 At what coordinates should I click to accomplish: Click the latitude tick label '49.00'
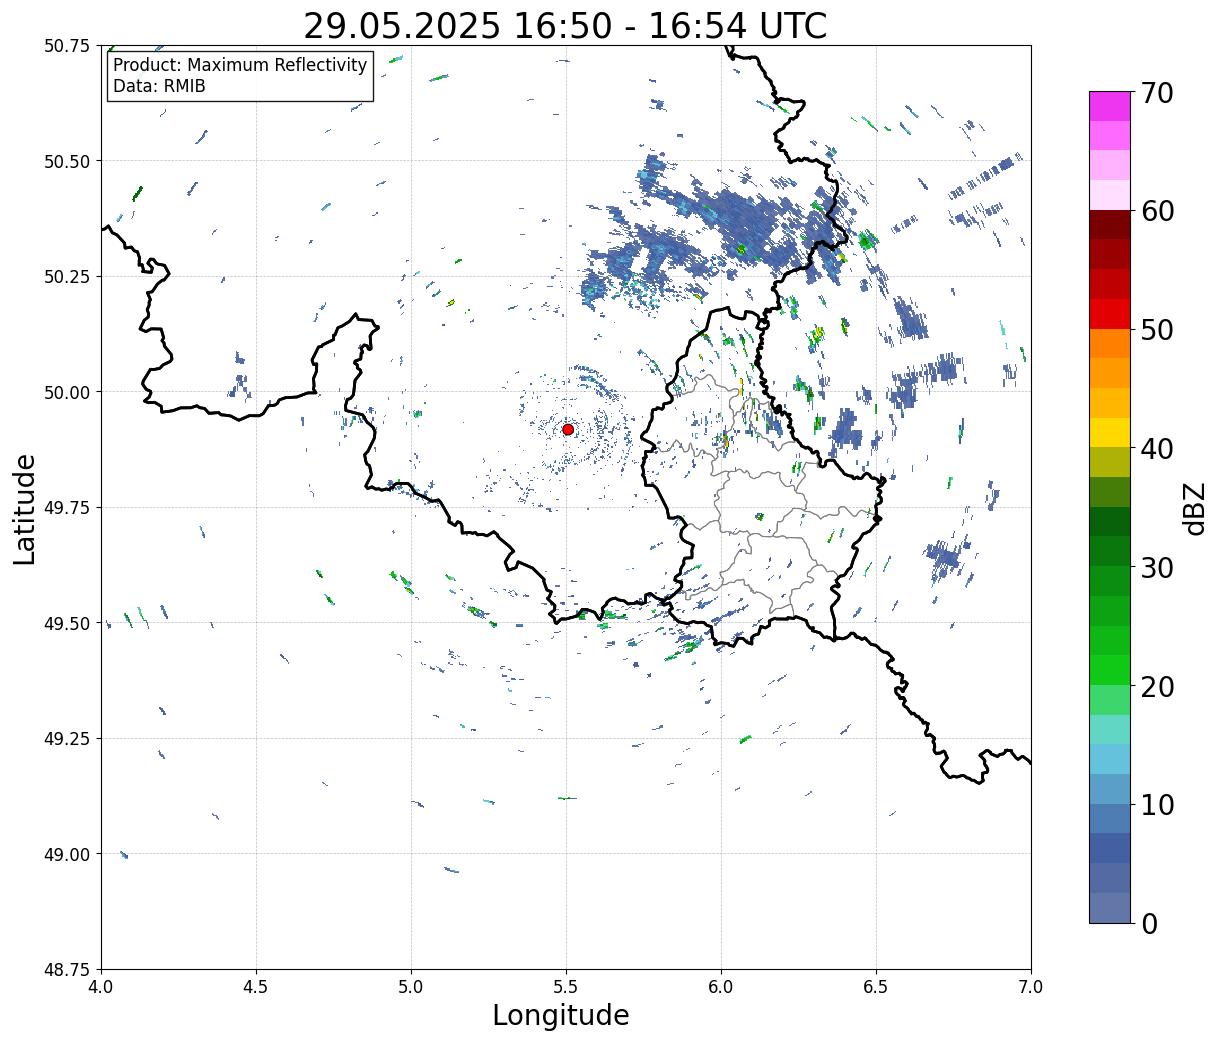click(x=67, y=854)
